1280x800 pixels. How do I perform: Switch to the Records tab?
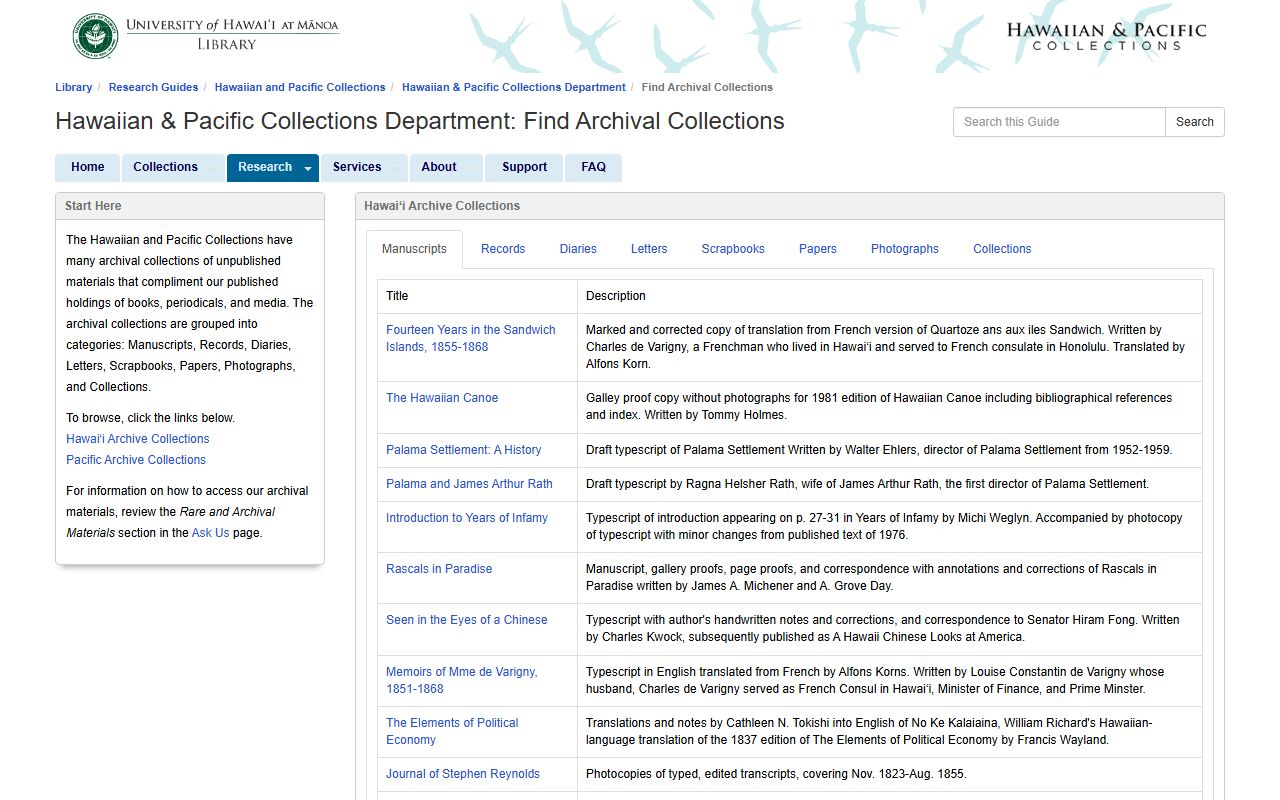(x=503, y=249)
